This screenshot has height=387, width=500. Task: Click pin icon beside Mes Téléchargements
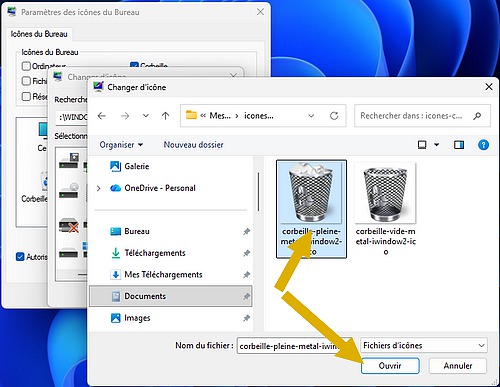click(246, 275)
